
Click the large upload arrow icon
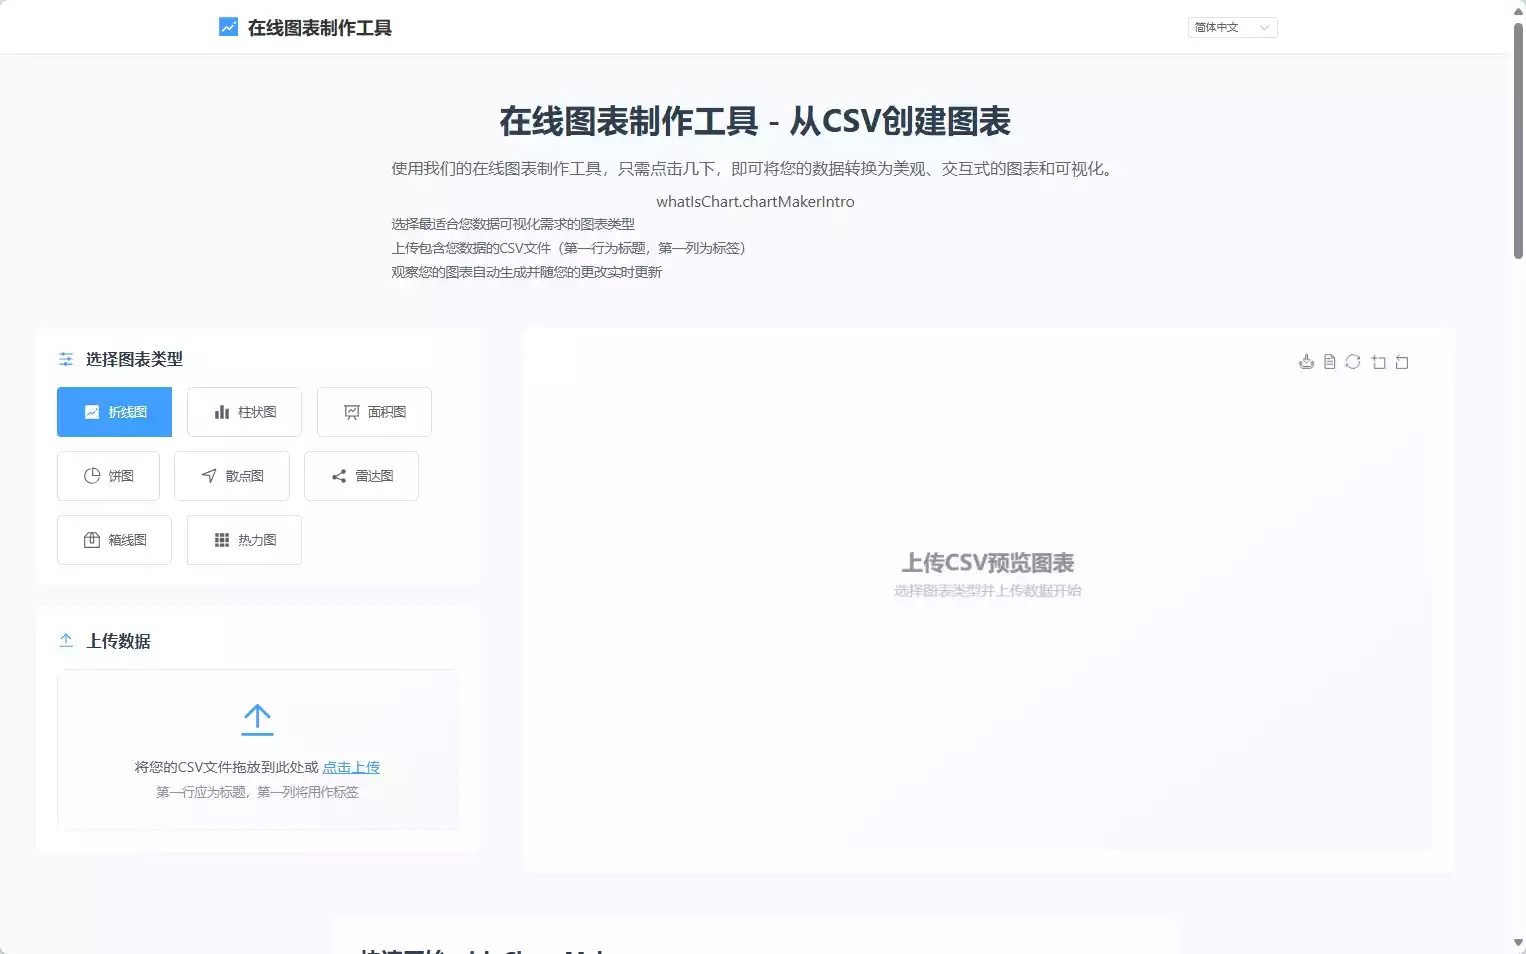coord(257,719)
